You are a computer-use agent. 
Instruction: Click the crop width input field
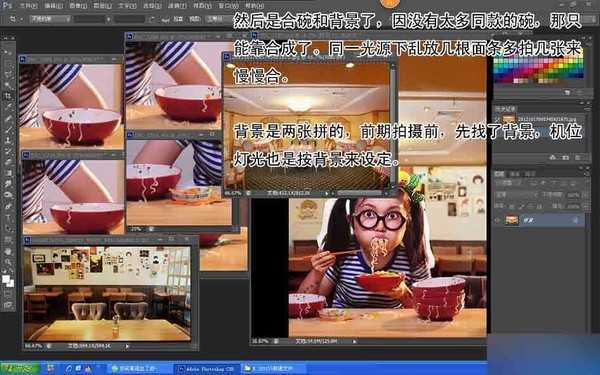[x=90, y=19]
